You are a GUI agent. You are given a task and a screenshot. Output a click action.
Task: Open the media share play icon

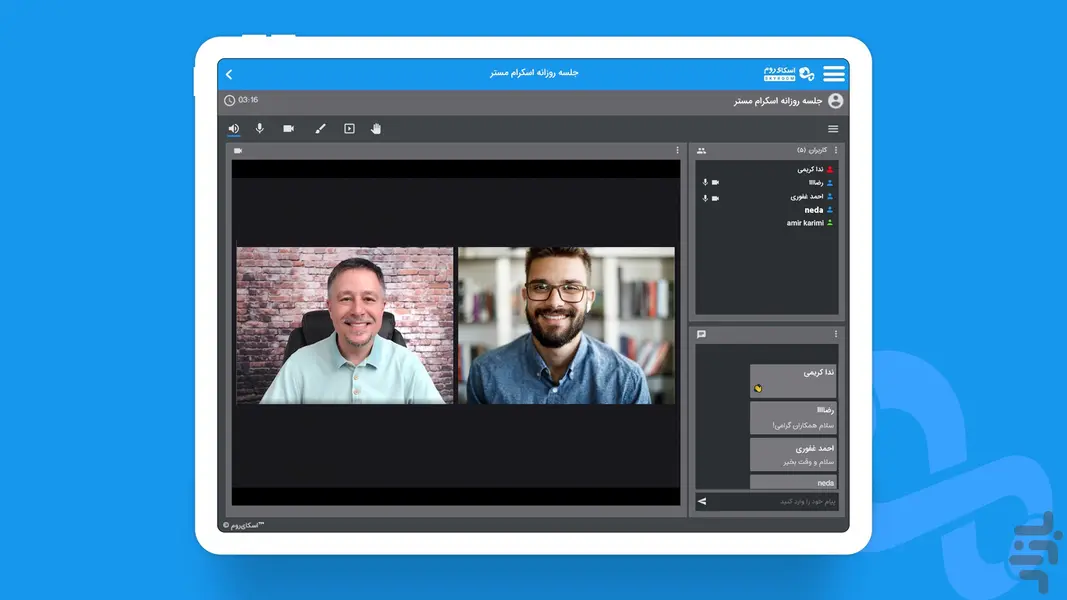pyautogui.click(x=349, y=129)
